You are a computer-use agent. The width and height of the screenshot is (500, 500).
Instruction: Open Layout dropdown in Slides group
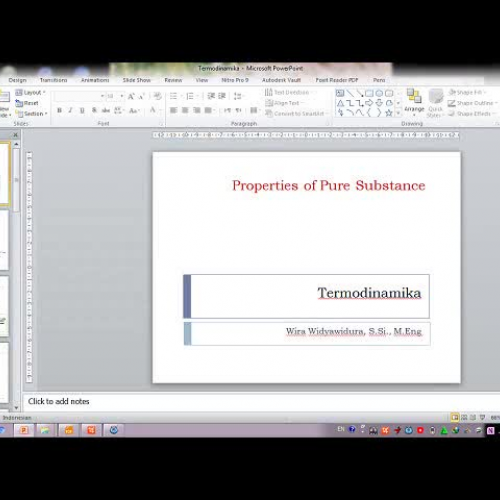pos(30,93)
